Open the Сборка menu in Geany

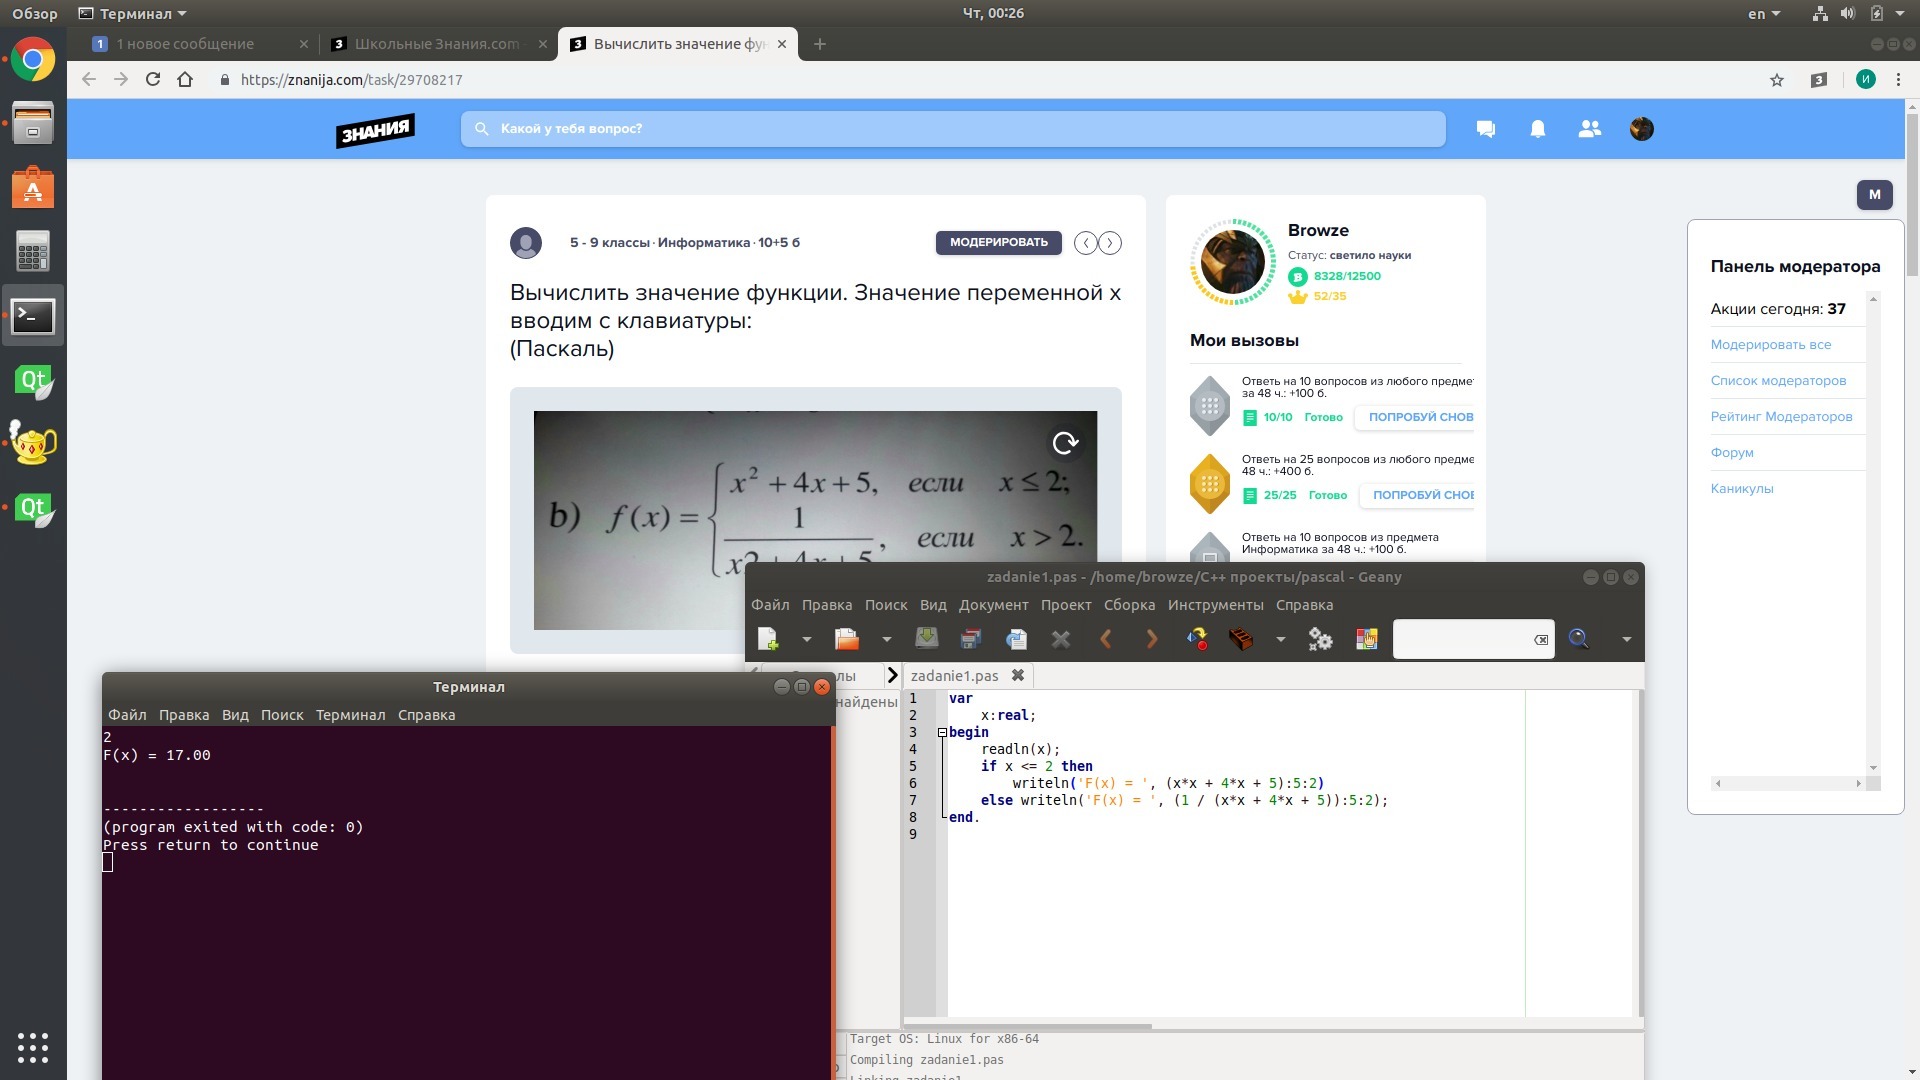[x=1129, y=605]
